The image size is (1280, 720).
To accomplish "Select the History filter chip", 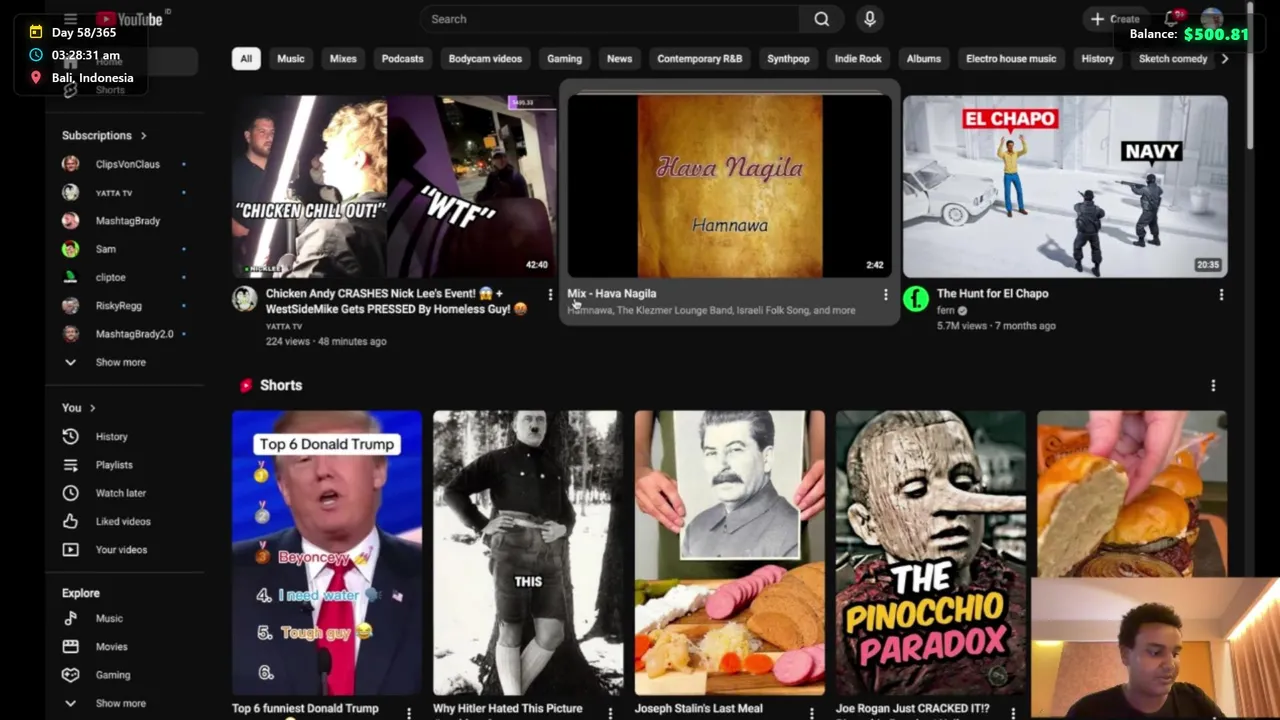I will 1097,58.
